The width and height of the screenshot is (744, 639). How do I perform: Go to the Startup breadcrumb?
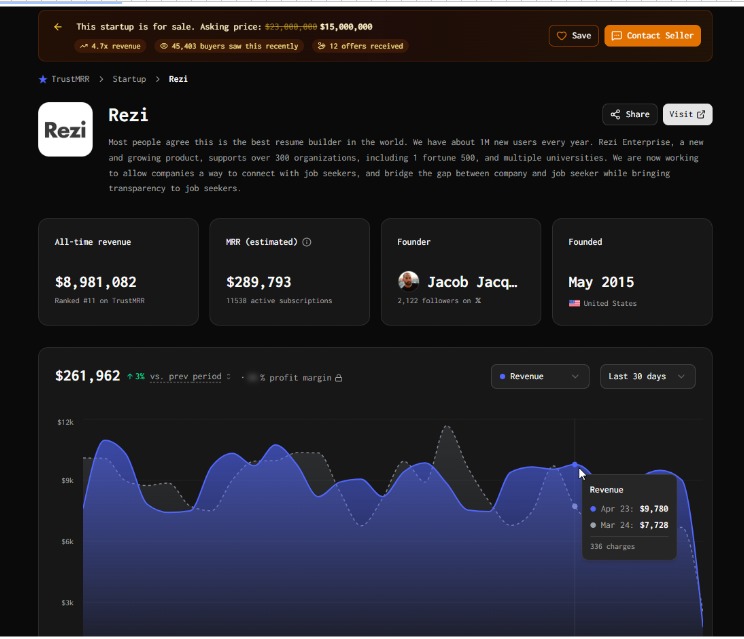129,79
